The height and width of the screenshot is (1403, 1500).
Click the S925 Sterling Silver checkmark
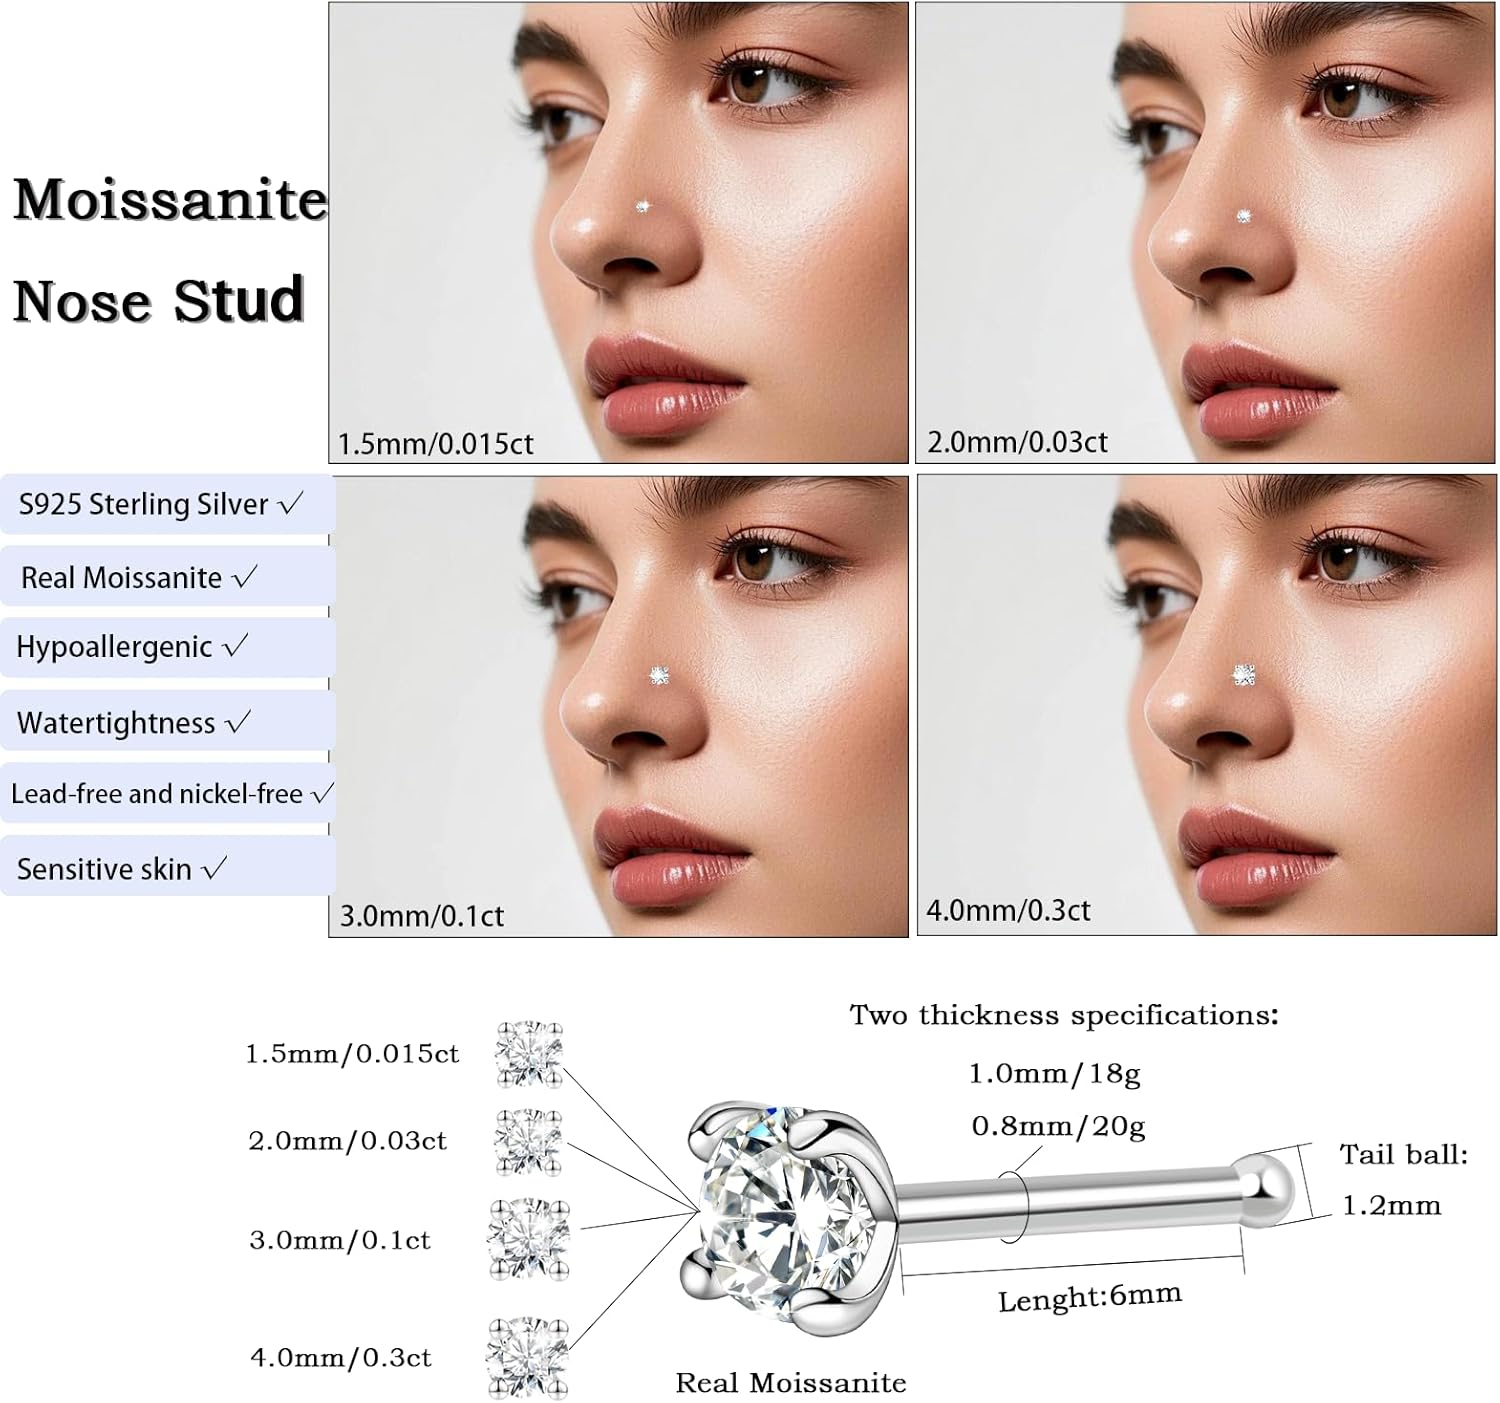coord(291,504)
